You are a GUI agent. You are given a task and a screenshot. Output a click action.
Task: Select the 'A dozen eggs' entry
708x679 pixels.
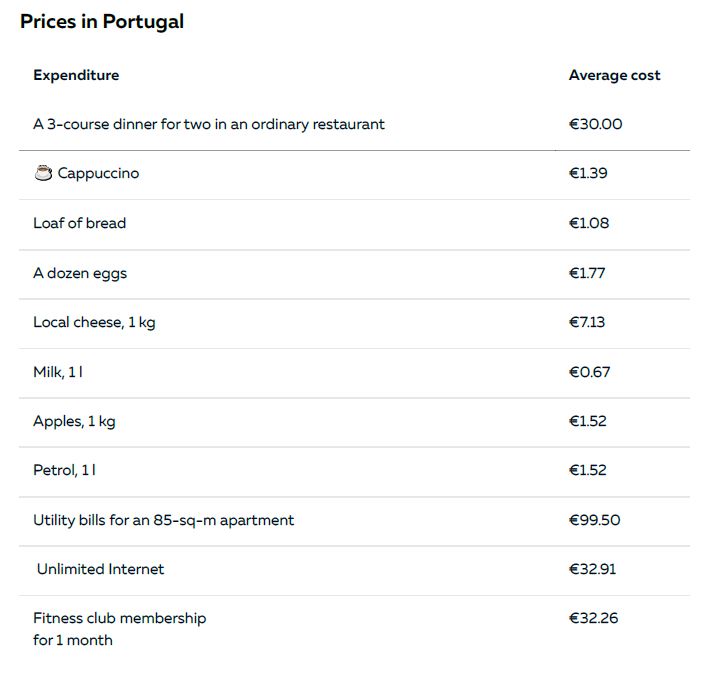tap(80, 274)
